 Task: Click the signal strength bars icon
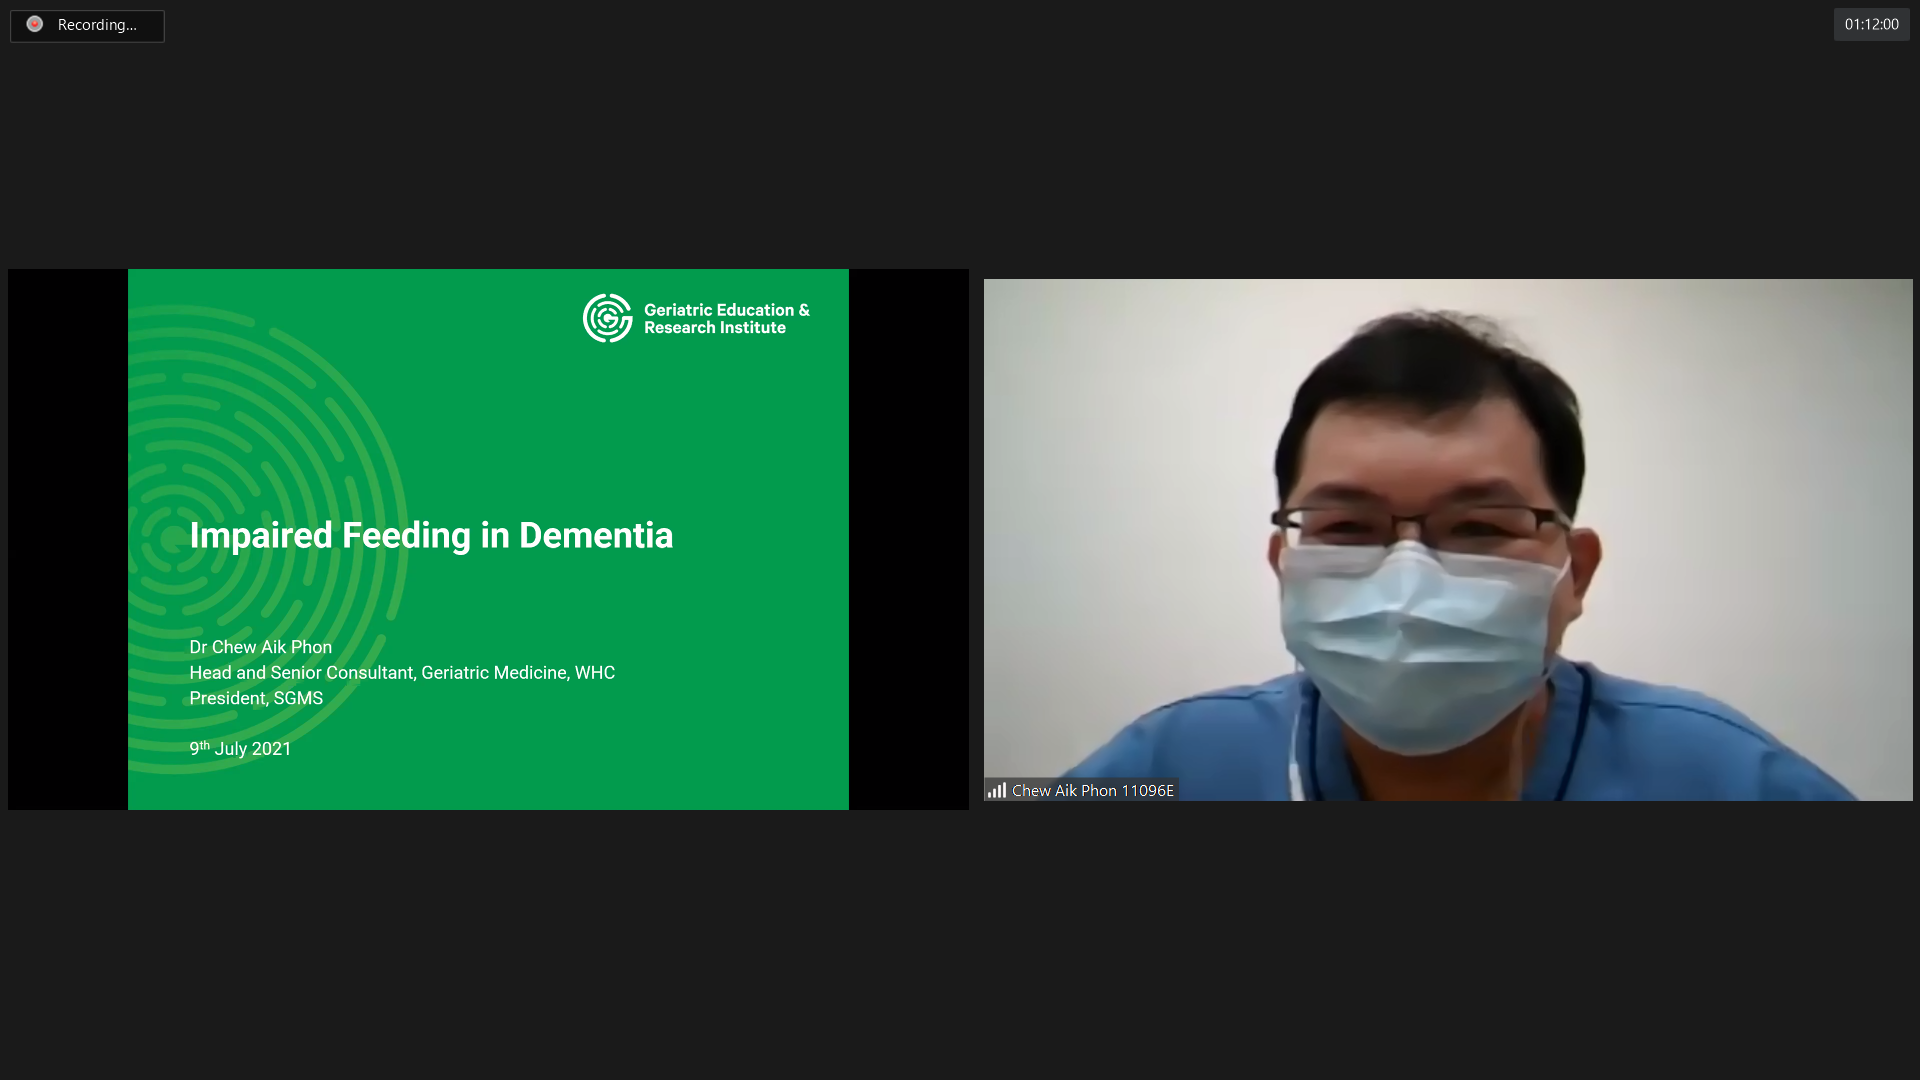click(997, 790)
